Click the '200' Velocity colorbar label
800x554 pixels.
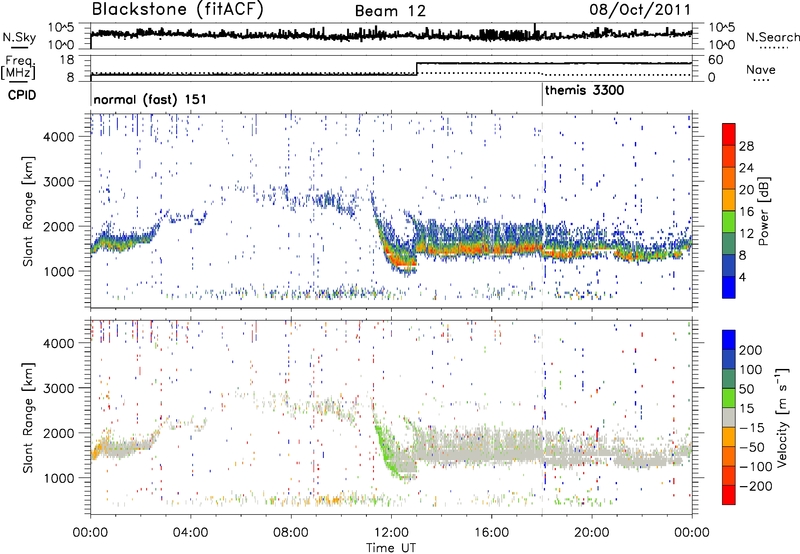(751, 350)
